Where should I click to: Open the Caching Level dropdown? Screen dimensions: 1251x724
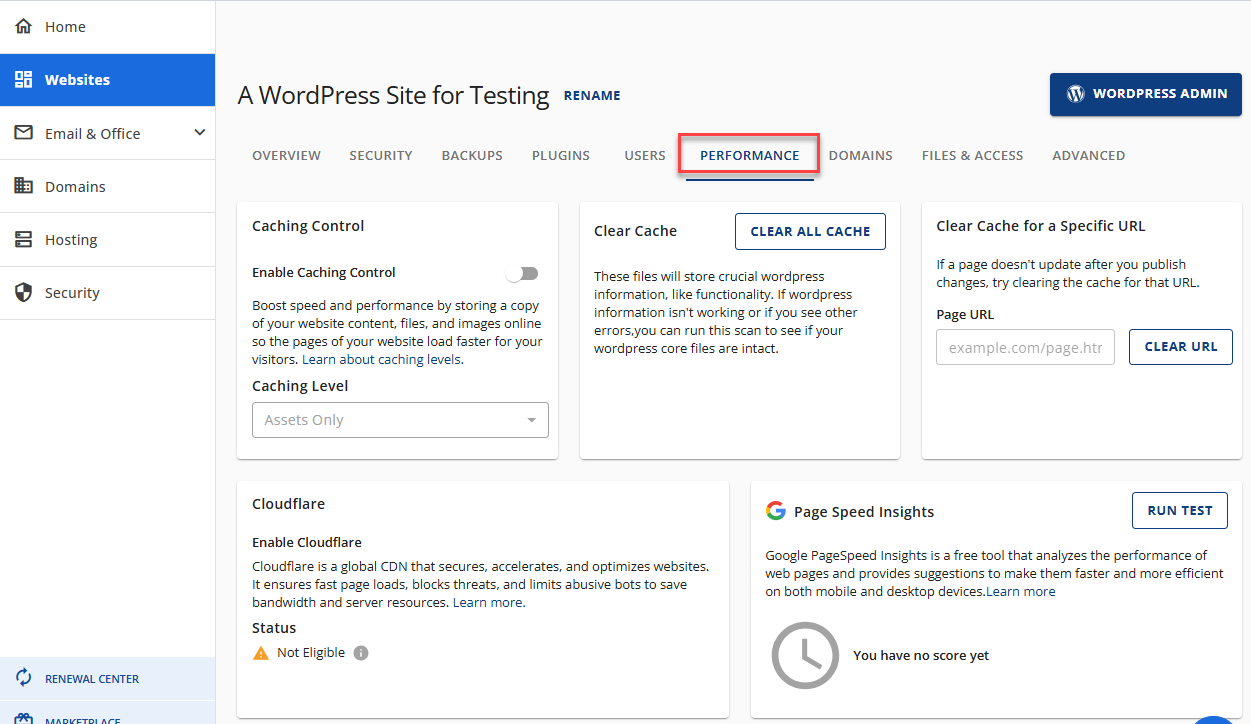pyautogui.click(x=400, y=420)
